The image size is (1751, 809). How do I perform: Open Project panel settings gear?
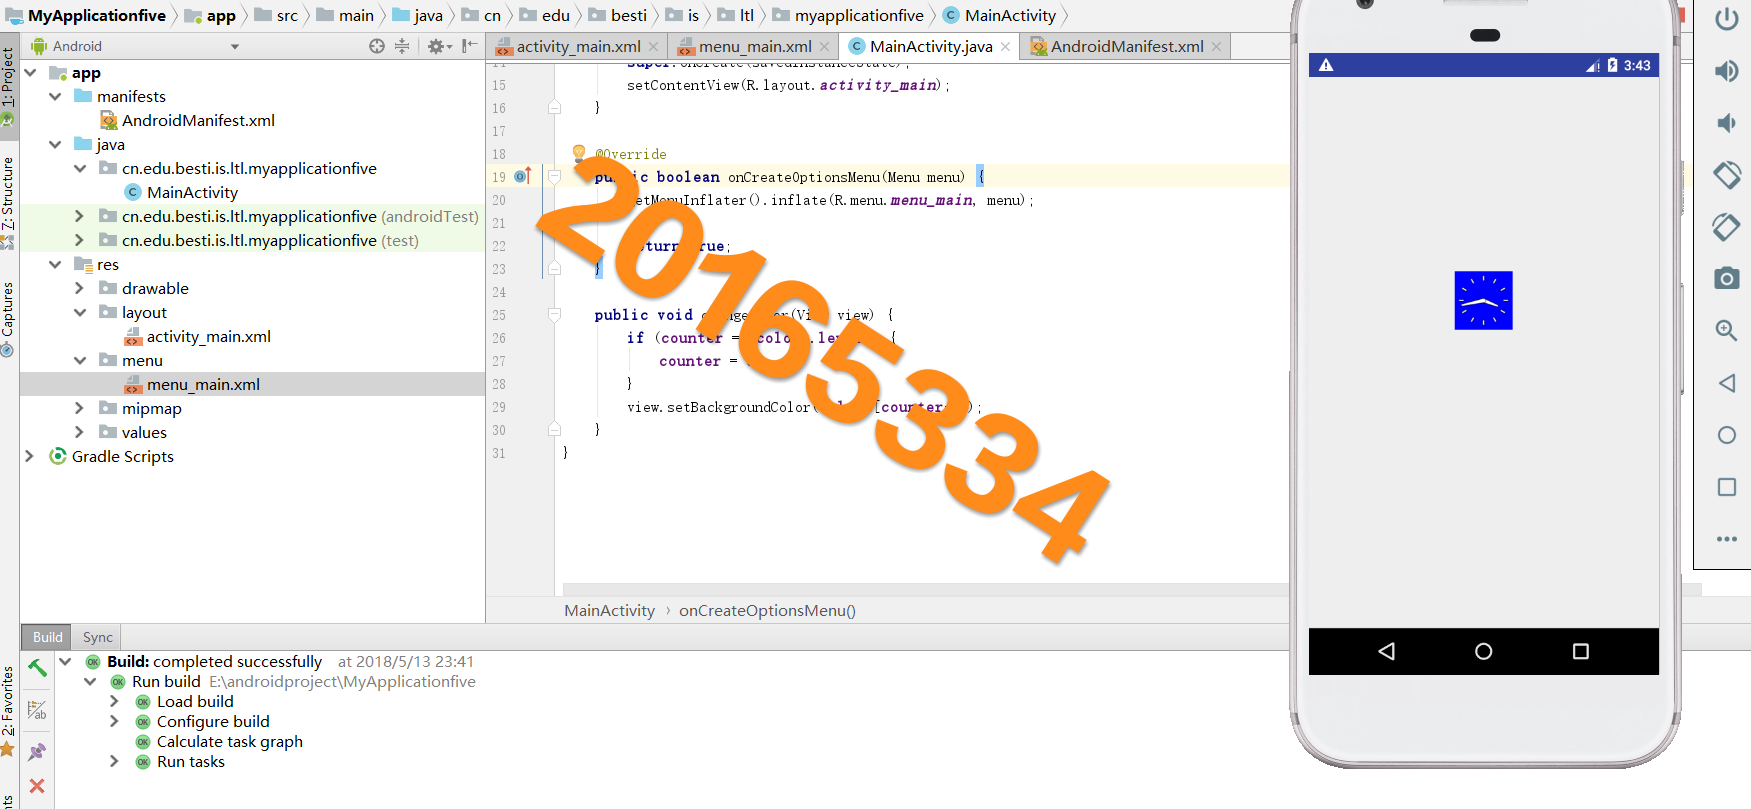click(x=437, y=46)
